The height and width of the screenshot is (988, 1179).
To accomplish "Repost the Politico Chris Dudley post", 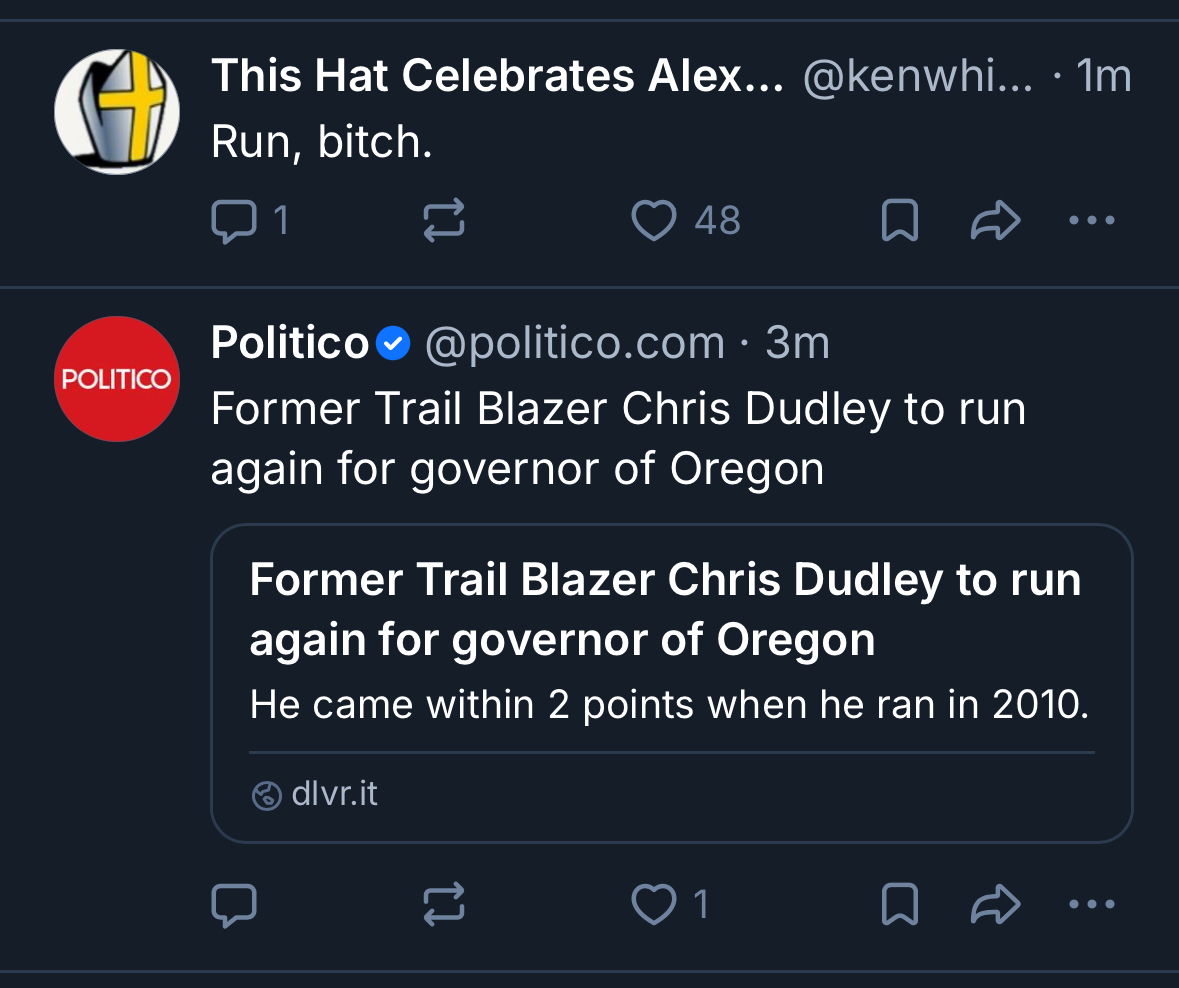I will pyautogui.click(x=444, y=905).
